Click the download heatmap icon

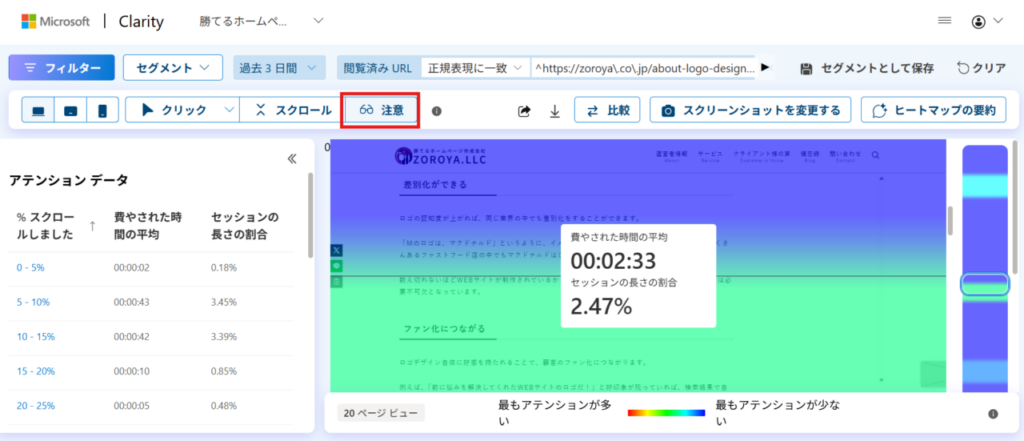pos(555,111)
